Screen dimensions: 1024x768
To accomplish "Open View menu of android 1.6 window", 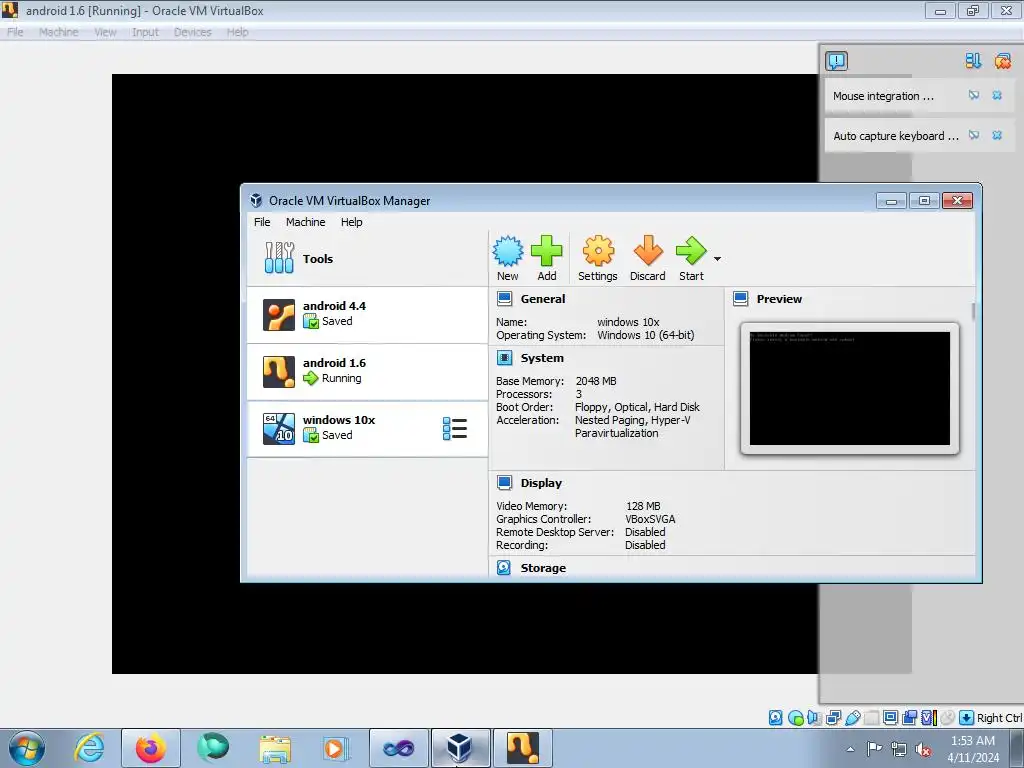I will point(105,32).
